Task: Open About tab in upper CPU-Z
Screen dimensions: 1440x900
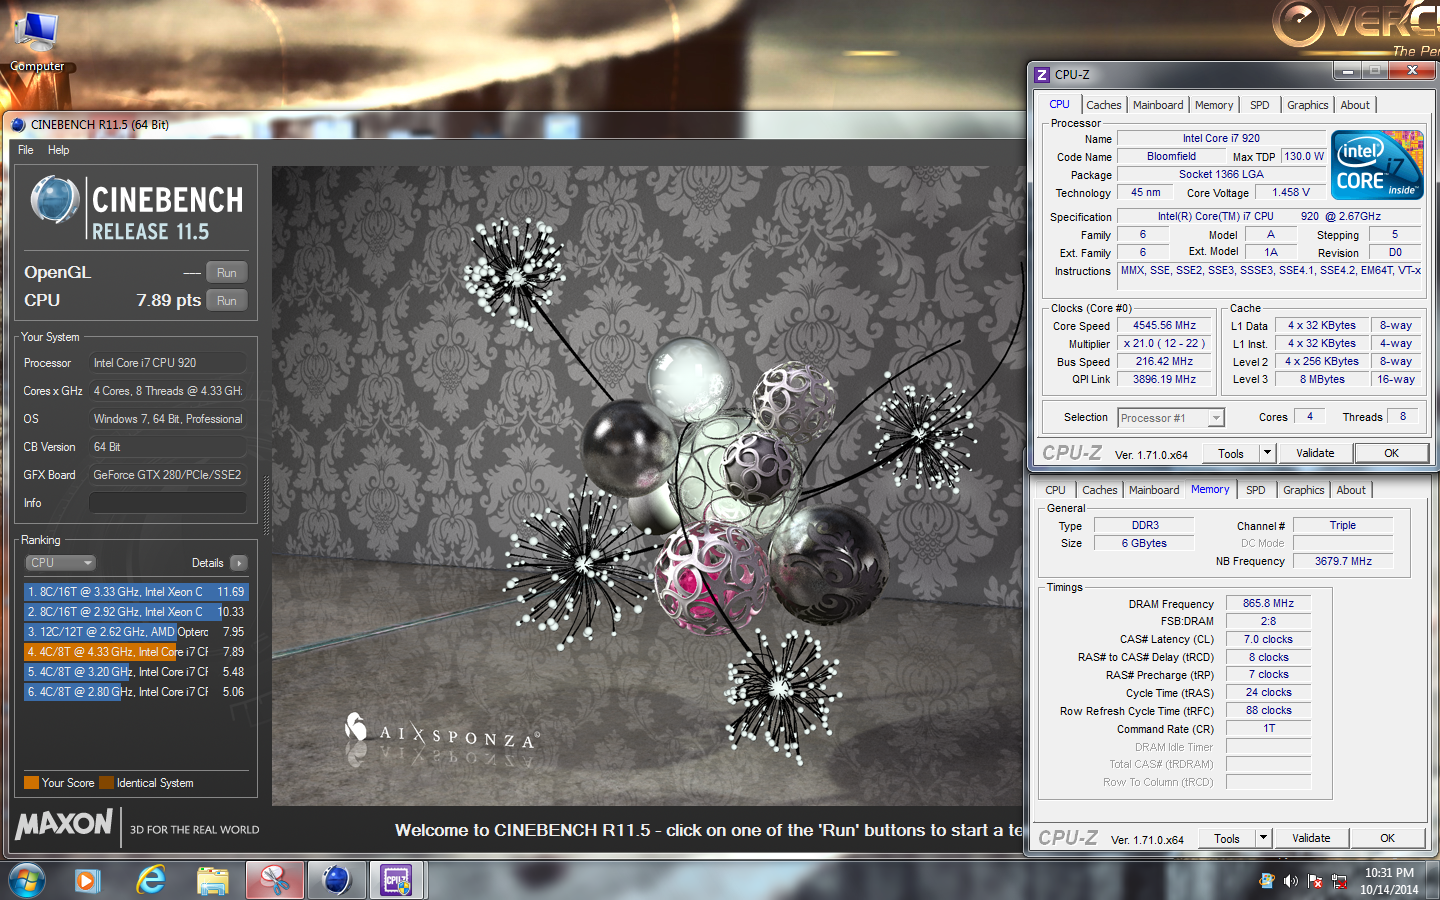Action: 1355,105
